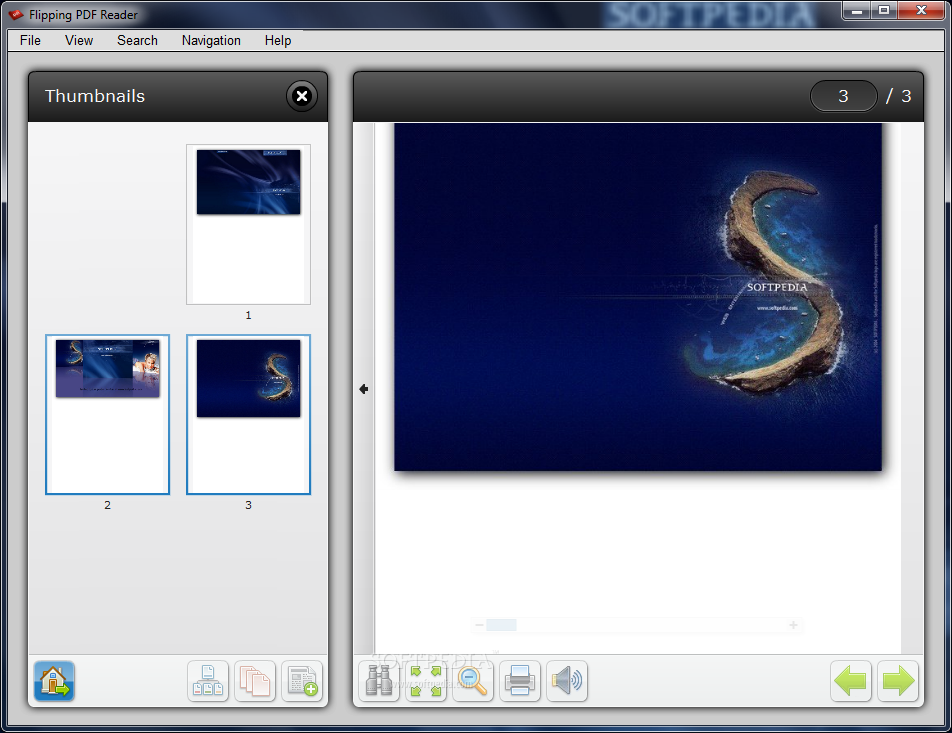Toggle sound with the speaker icon
Image resolution: width=952 pixels, height=733 pixels.
pos(566,681)
